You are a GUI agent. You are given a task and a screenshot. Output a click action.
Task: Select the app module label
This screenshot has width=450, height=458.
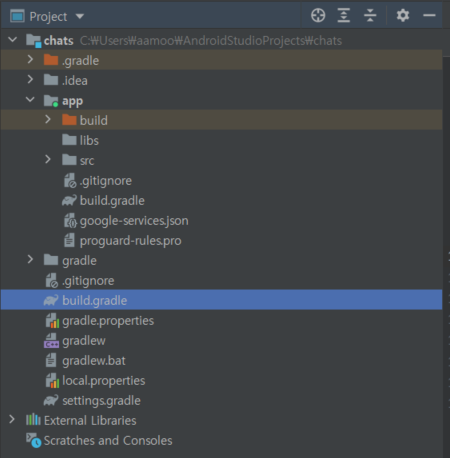click(x=73, y=101)
